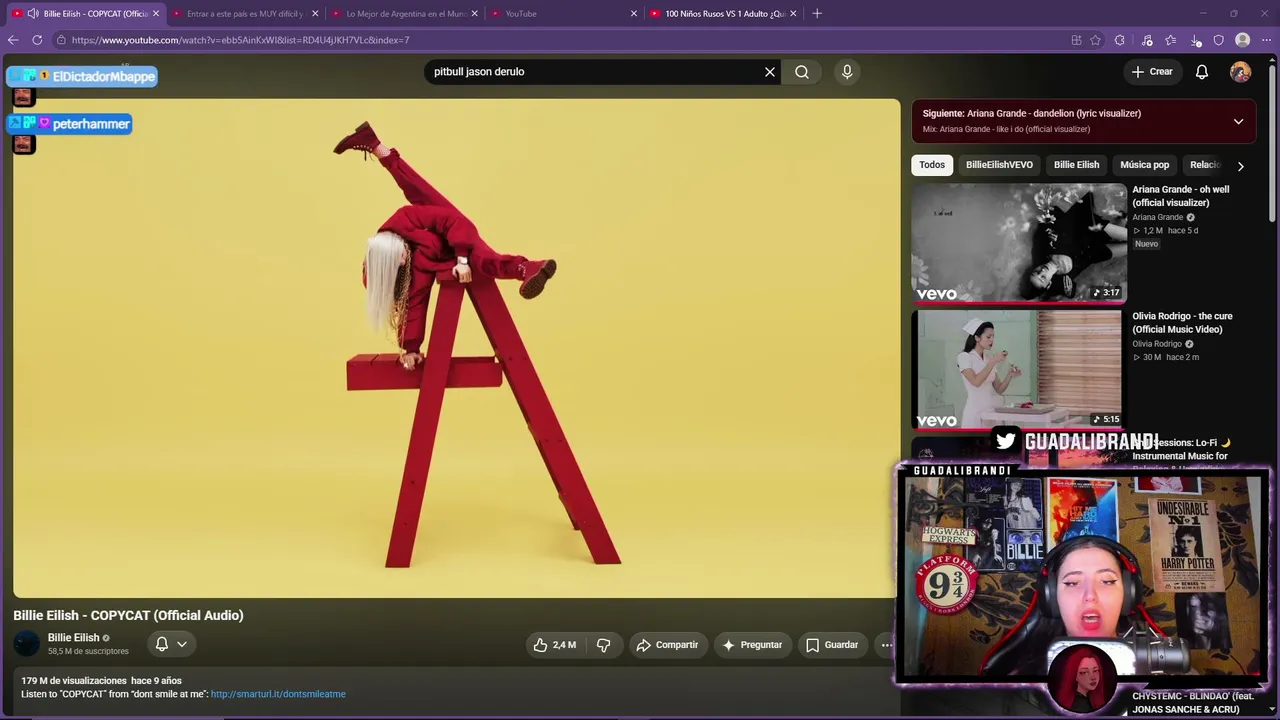Open the browser three-dot settings menu

[x=1266, y=40]
